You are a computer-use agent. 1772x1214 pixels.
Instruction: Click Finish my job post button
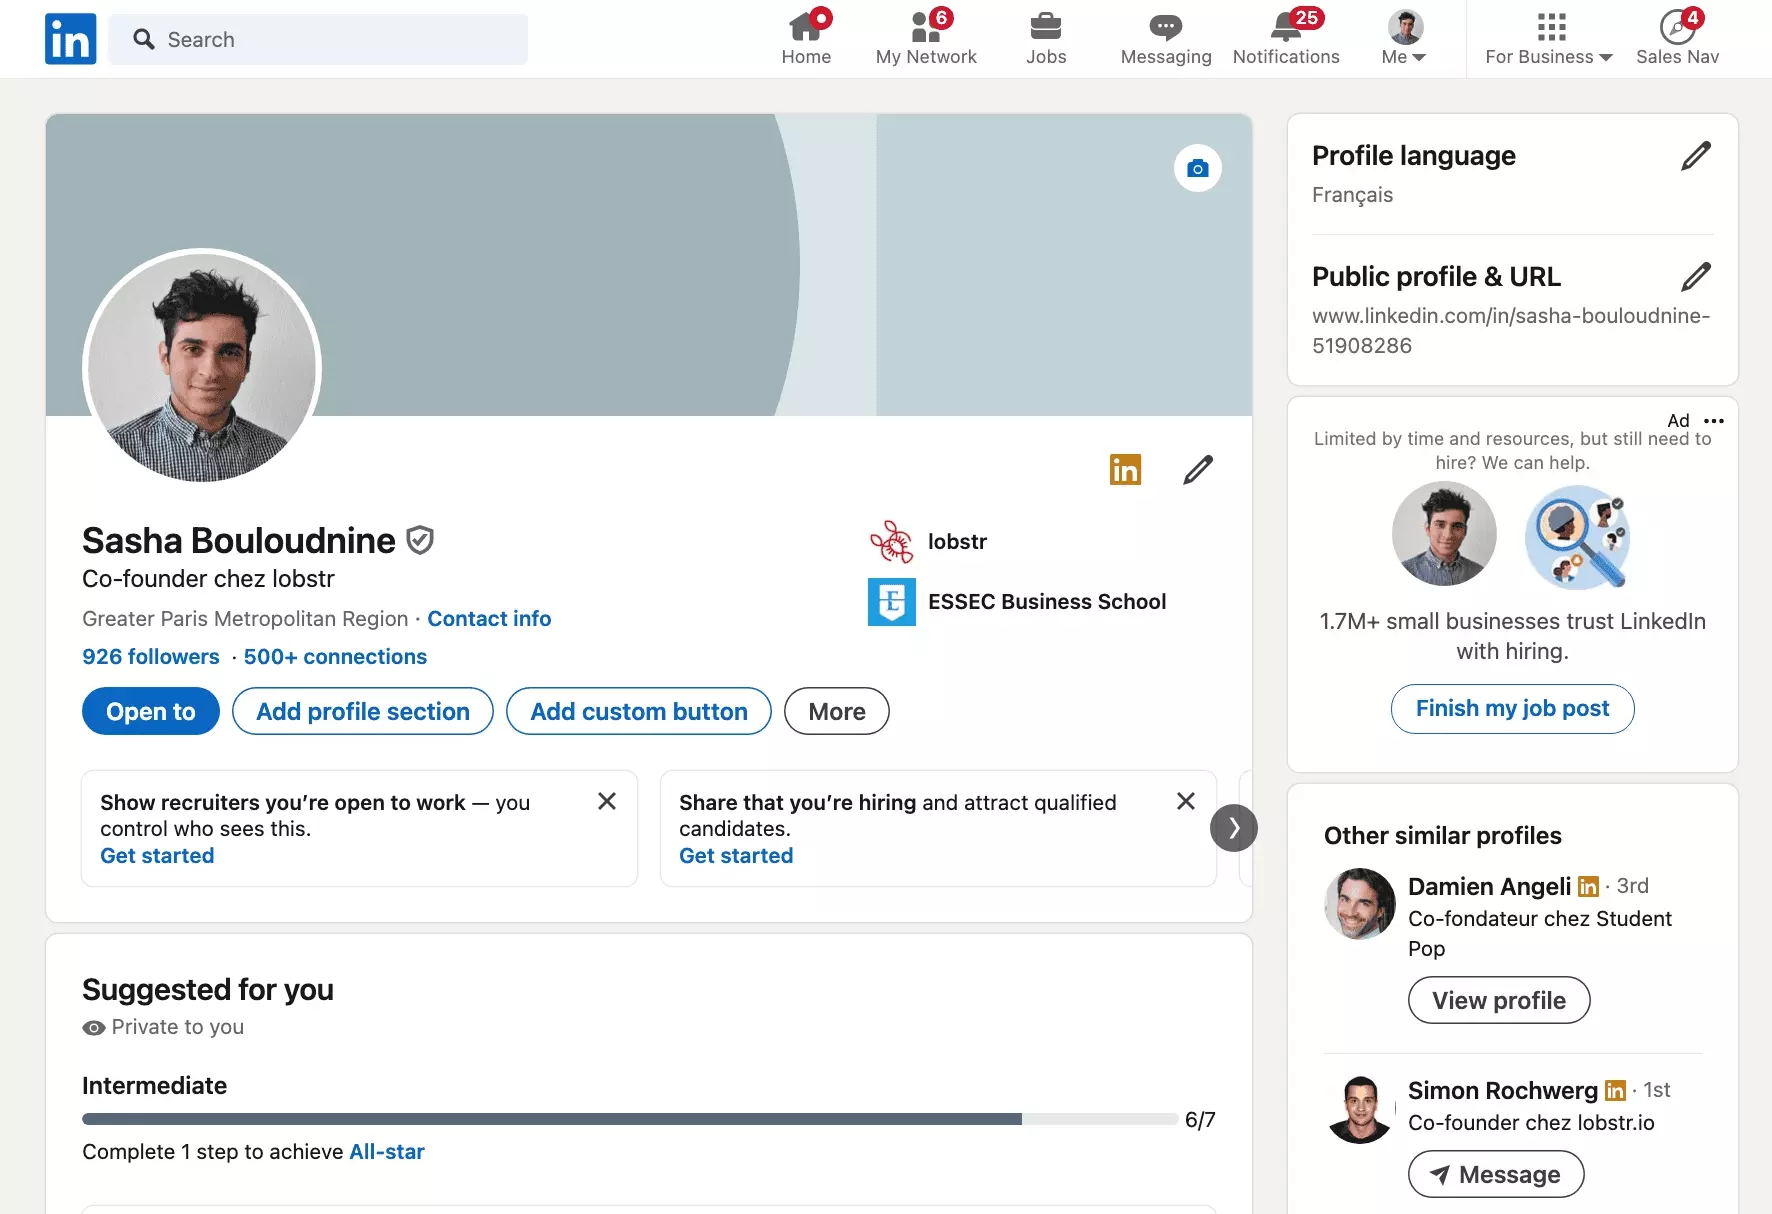pos(1511,709)
